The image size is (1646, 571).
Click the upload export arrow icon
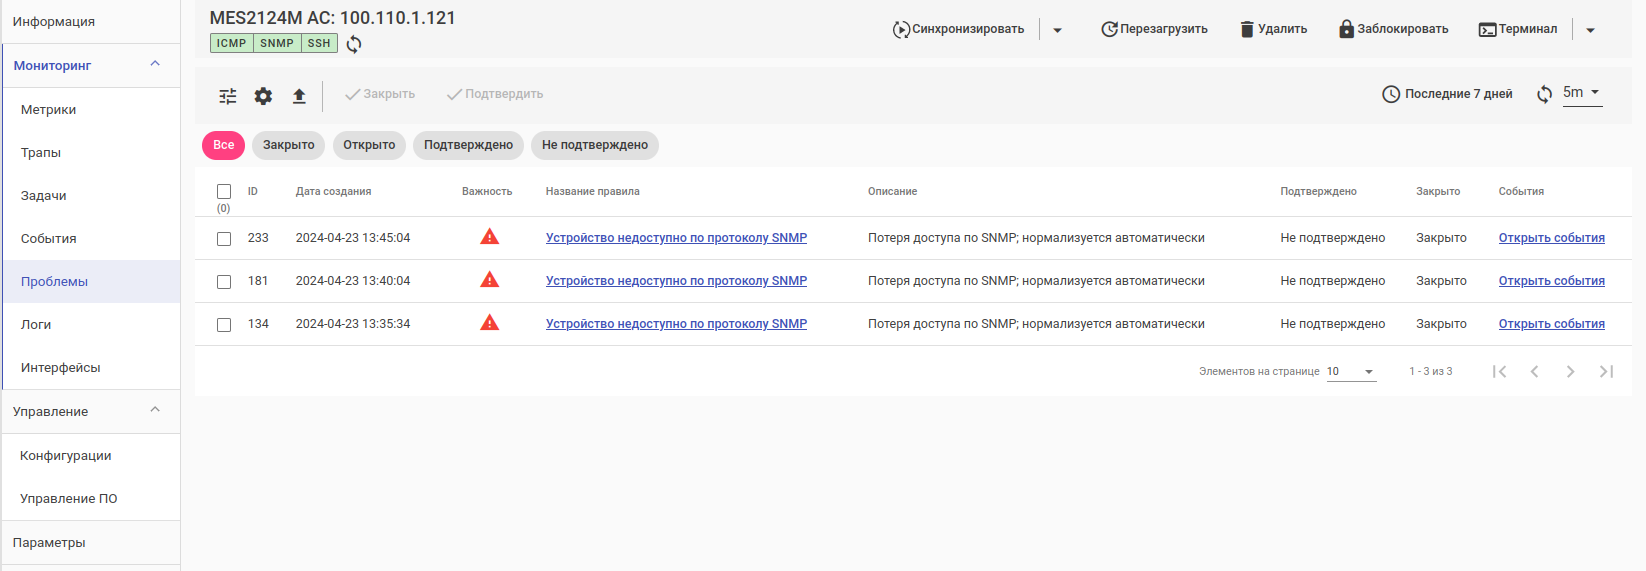299,96
